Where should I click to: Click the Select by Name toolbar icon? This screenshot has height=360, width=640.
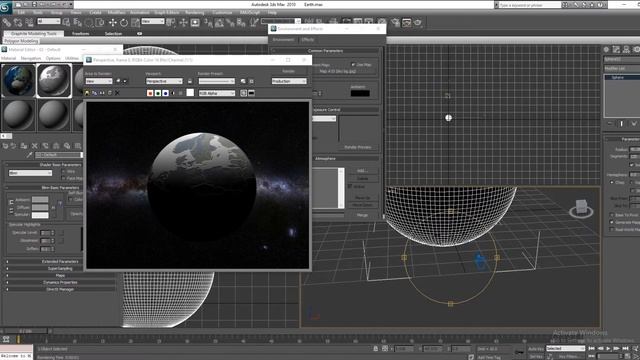click(78, 23)
